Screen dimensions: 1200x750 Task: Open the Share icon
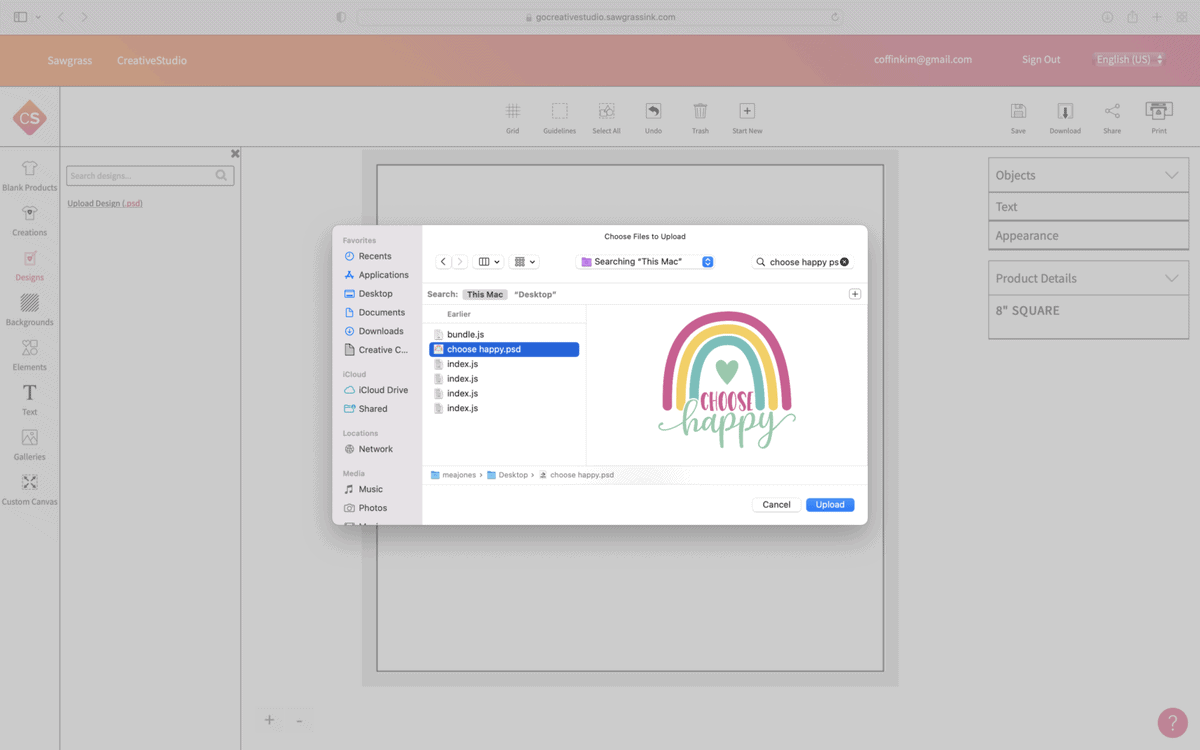(x=1112, y=112)
